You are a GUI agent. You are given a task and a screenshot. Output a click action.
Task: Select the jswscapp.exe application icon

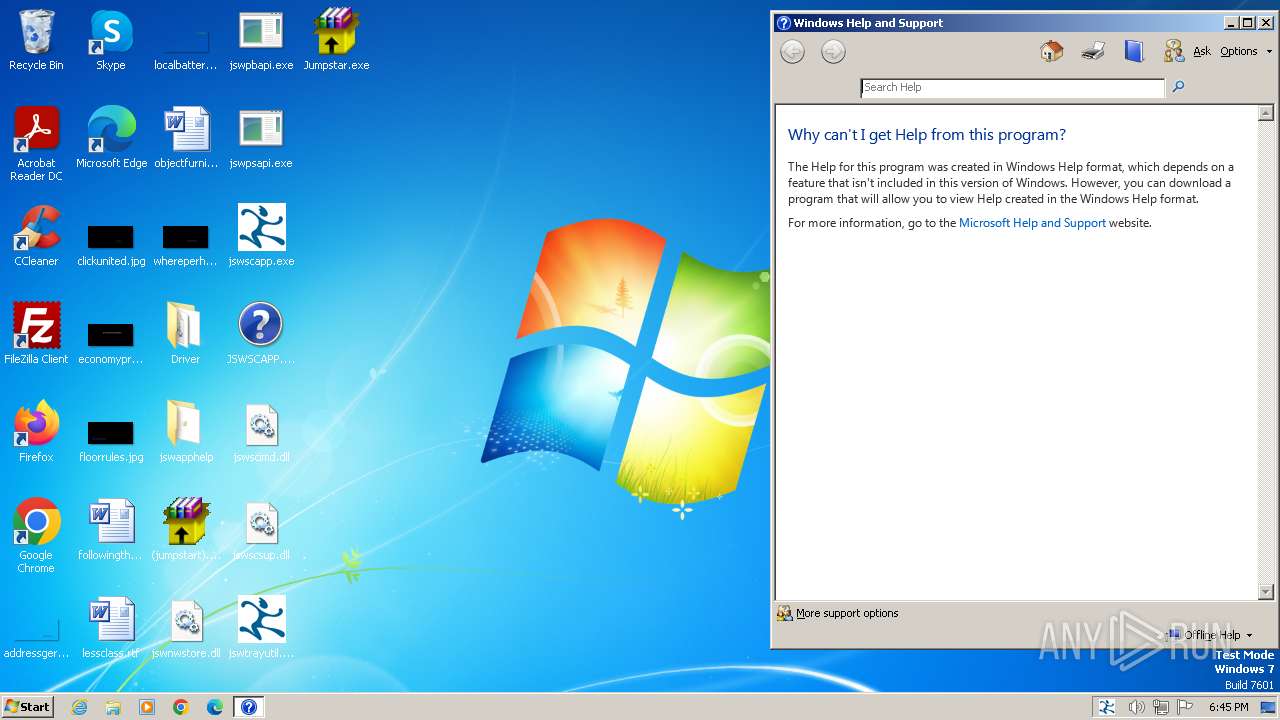261,236
